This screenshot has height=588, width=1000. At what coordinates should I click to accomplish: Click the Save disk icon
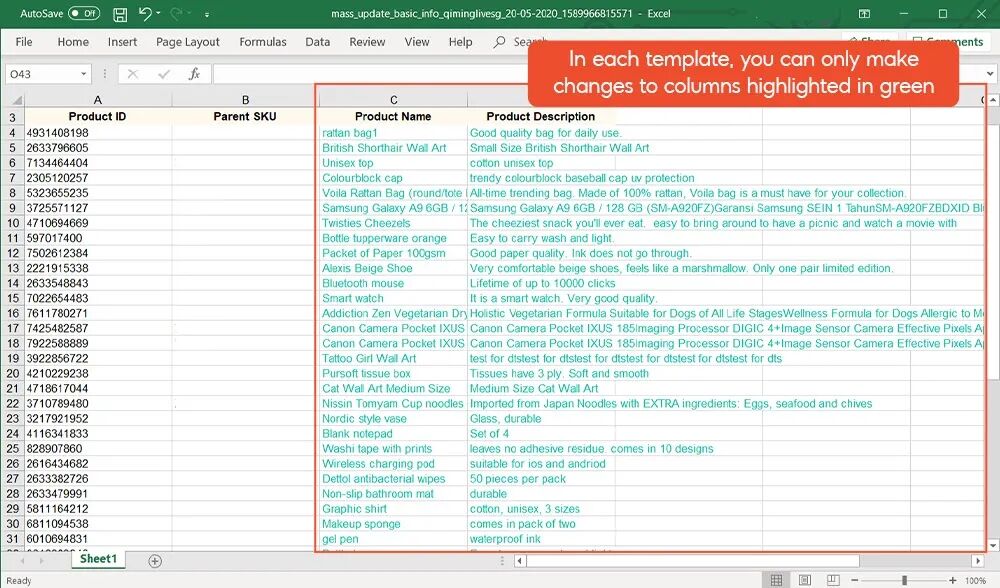pos(120,14)
